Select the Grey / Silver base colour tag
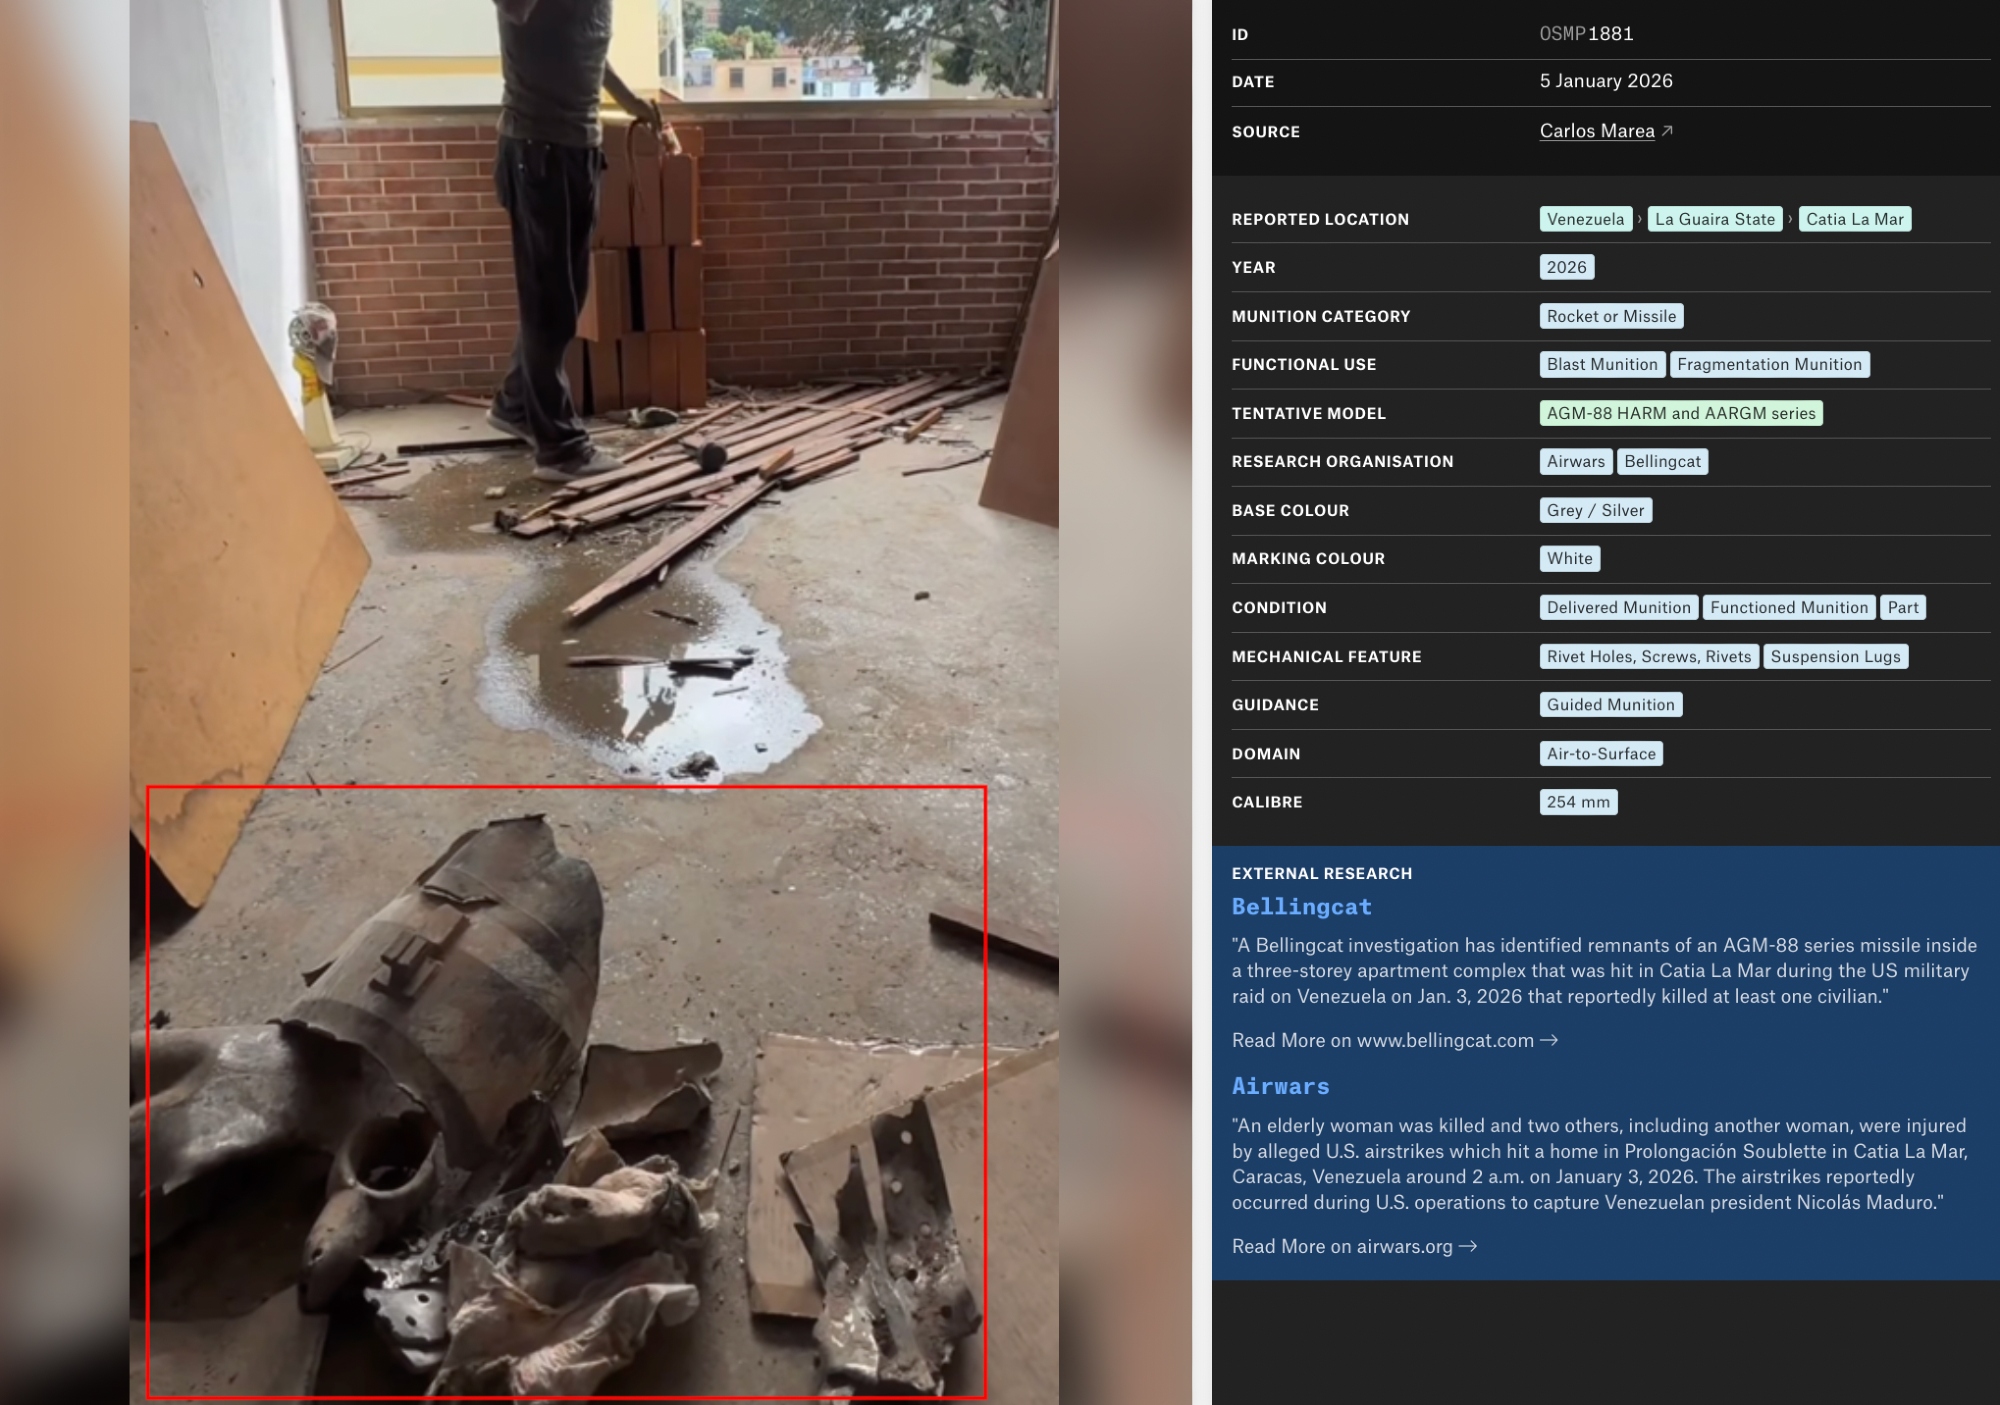This screenshot has width=2000, height=1405. pos(1594,510)
